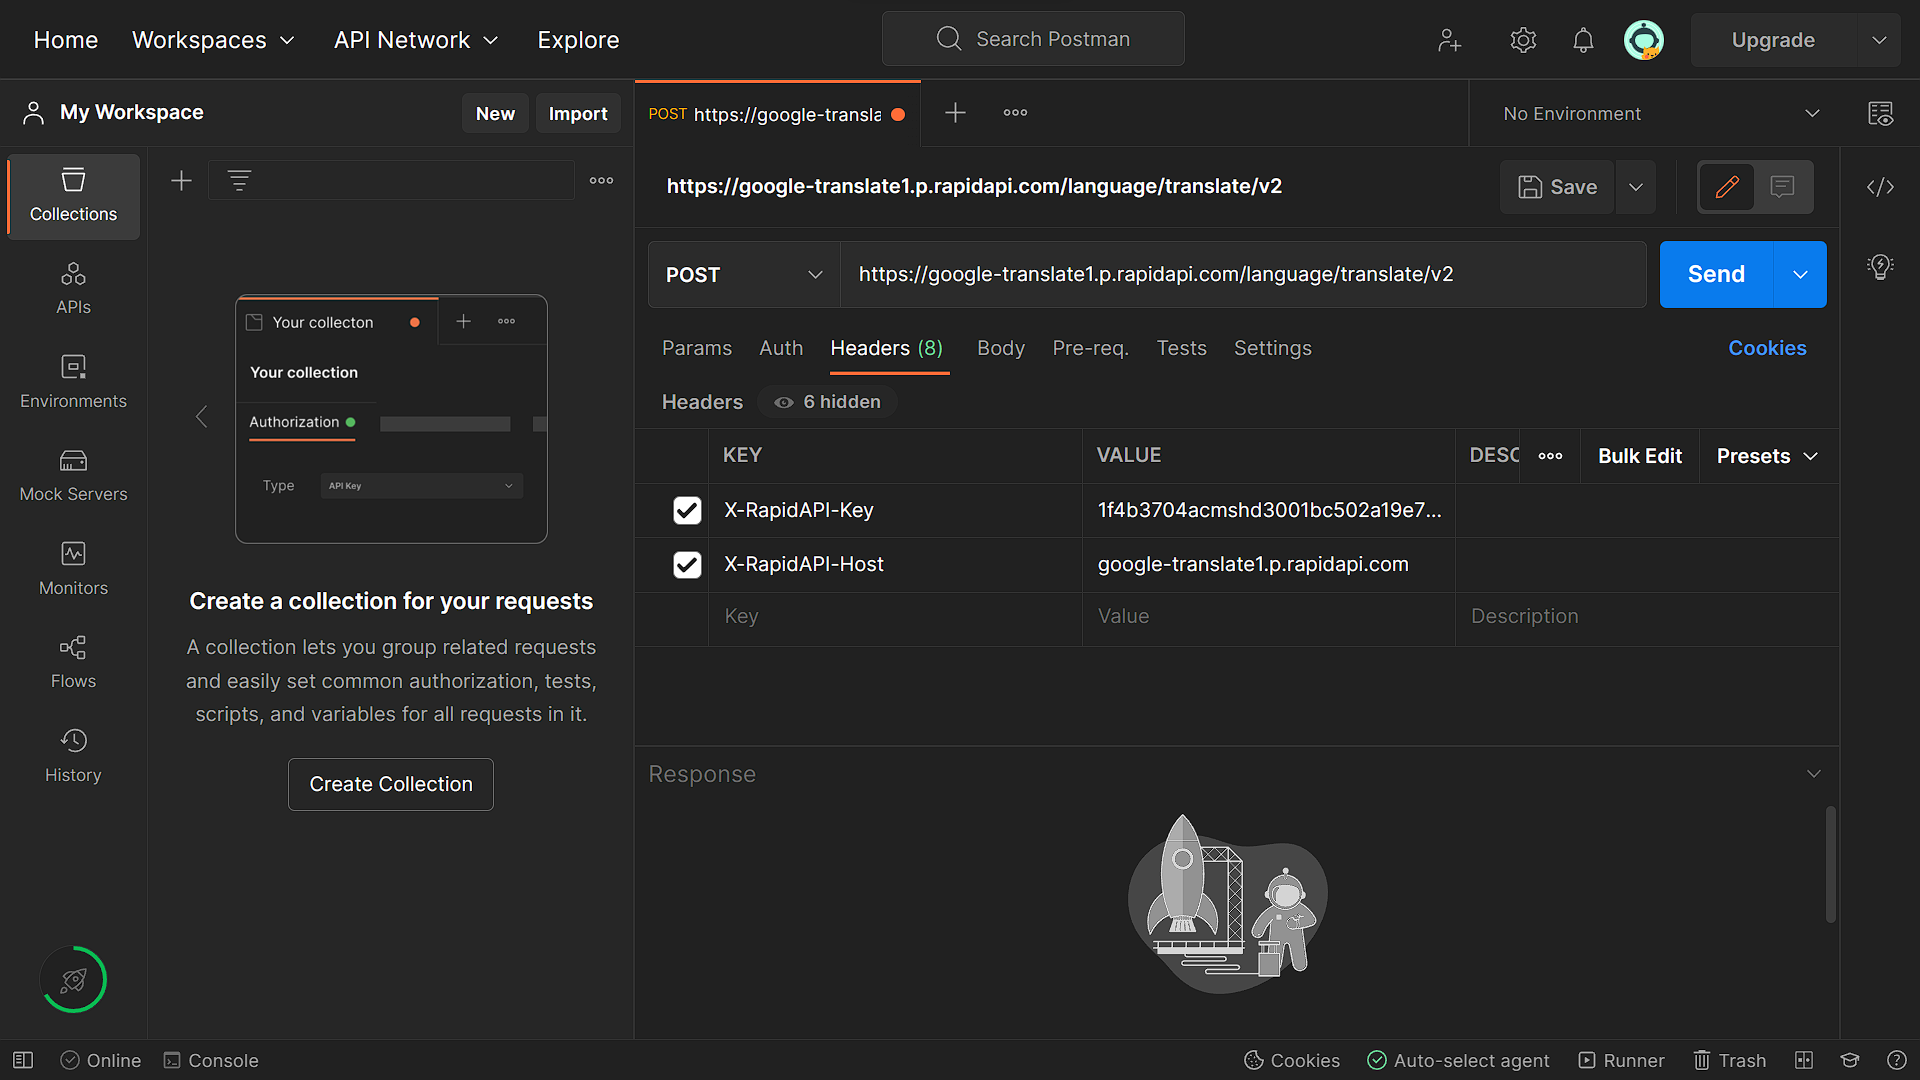Screen dimensions: 1920x1080
Task: Open the Upgrade options arrow
Action: pos(1879,40)
